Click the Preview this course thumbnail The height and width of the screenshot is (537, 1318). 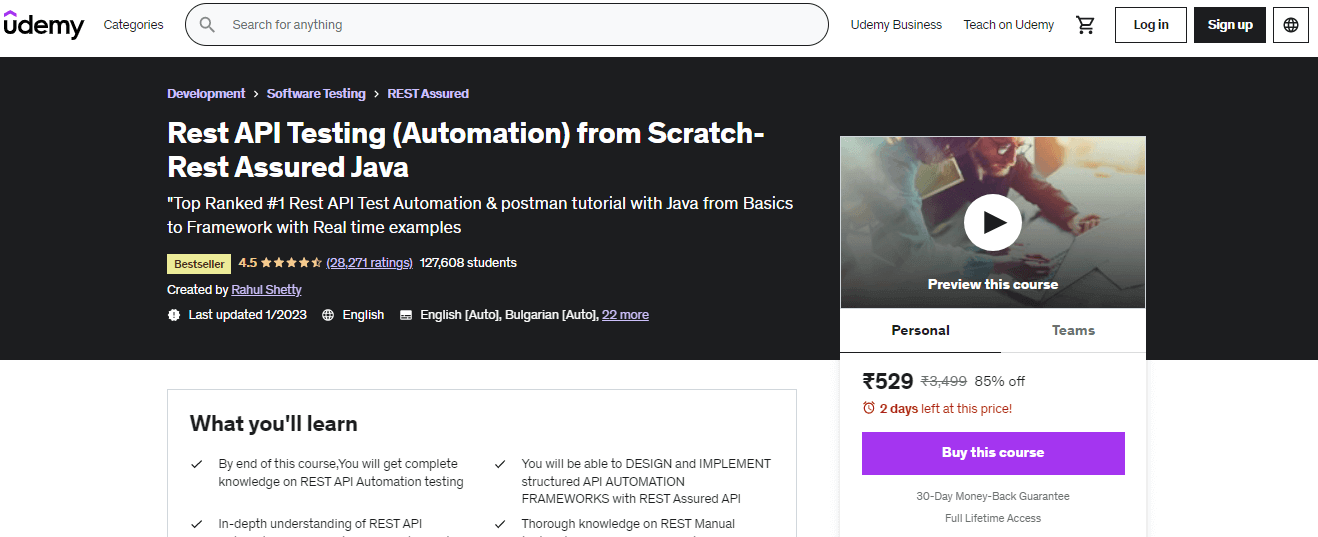click(x=993, y=222)
